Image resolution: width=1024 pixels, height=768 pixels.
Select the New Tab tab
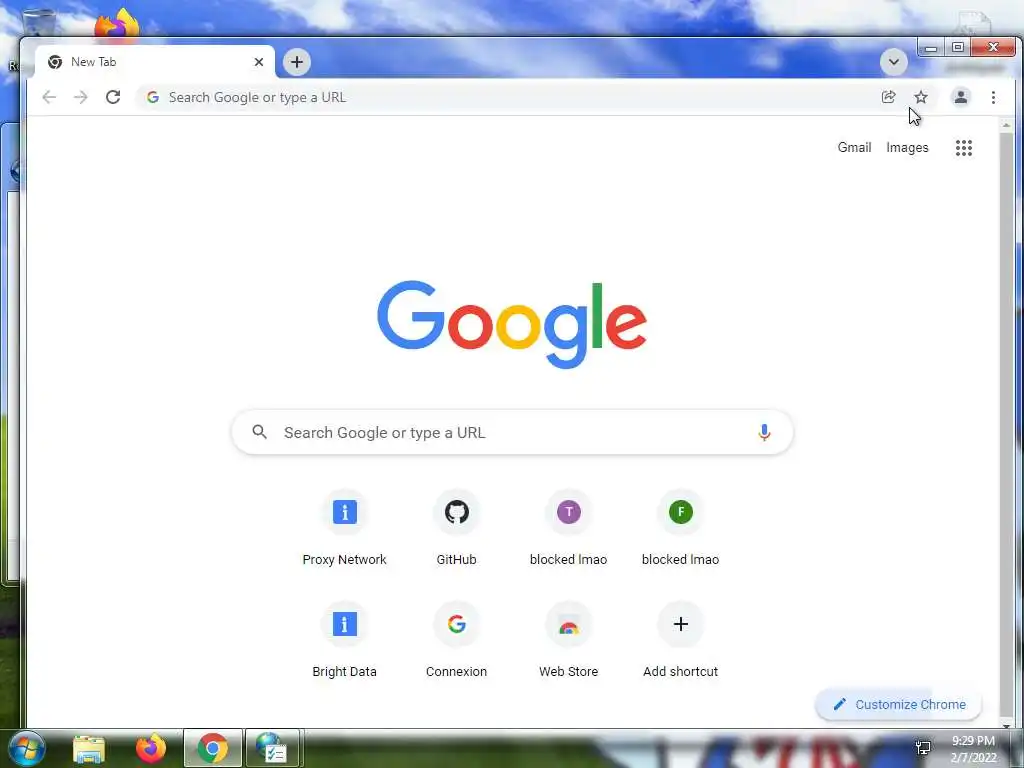155,62
